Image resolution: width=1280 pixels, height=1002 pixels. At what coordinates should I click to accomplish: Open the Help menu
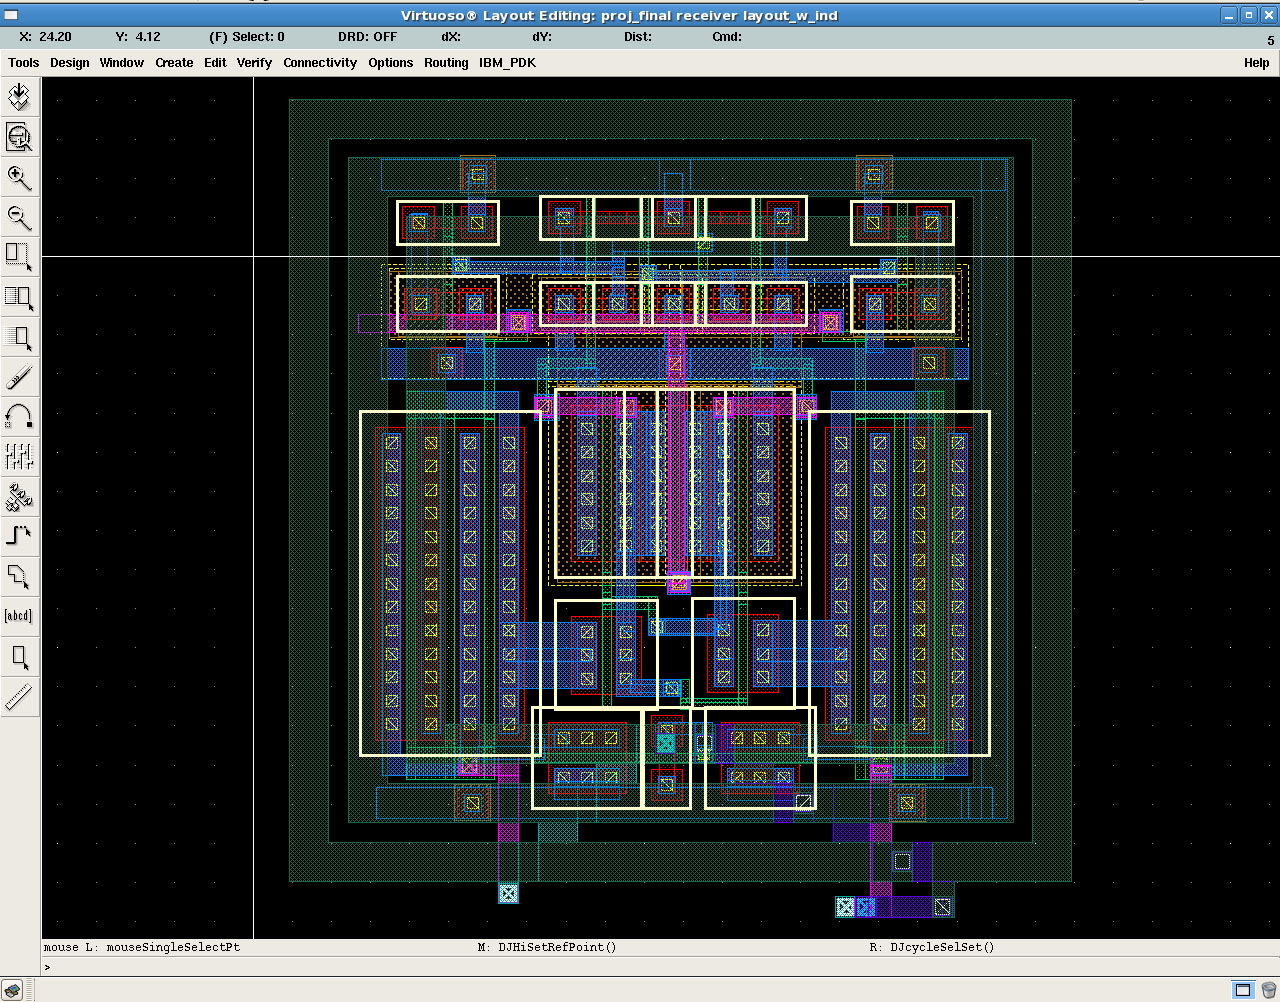click(1256, 62)
